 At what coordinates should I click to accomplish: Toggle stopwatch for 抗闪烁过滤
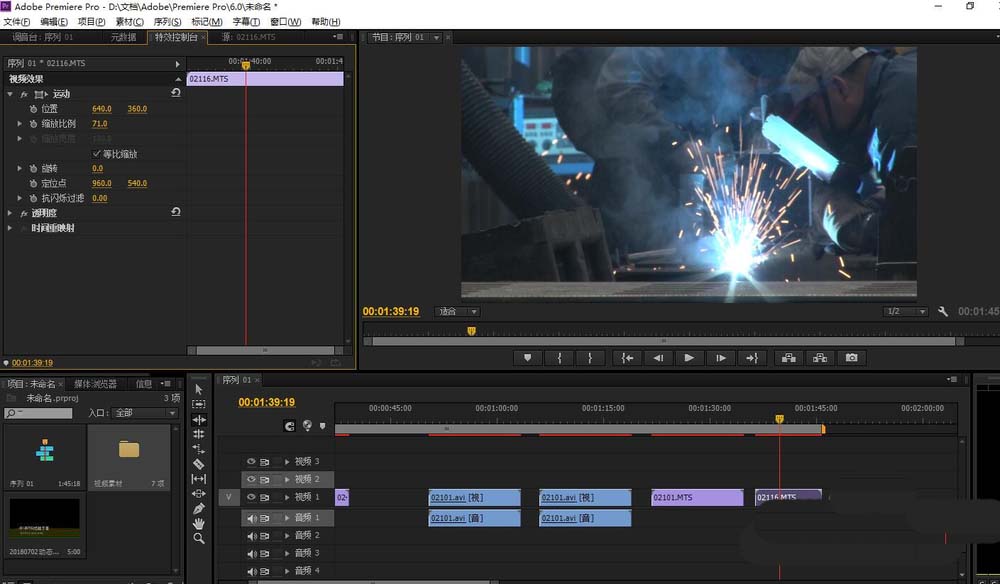pos(33,198)
